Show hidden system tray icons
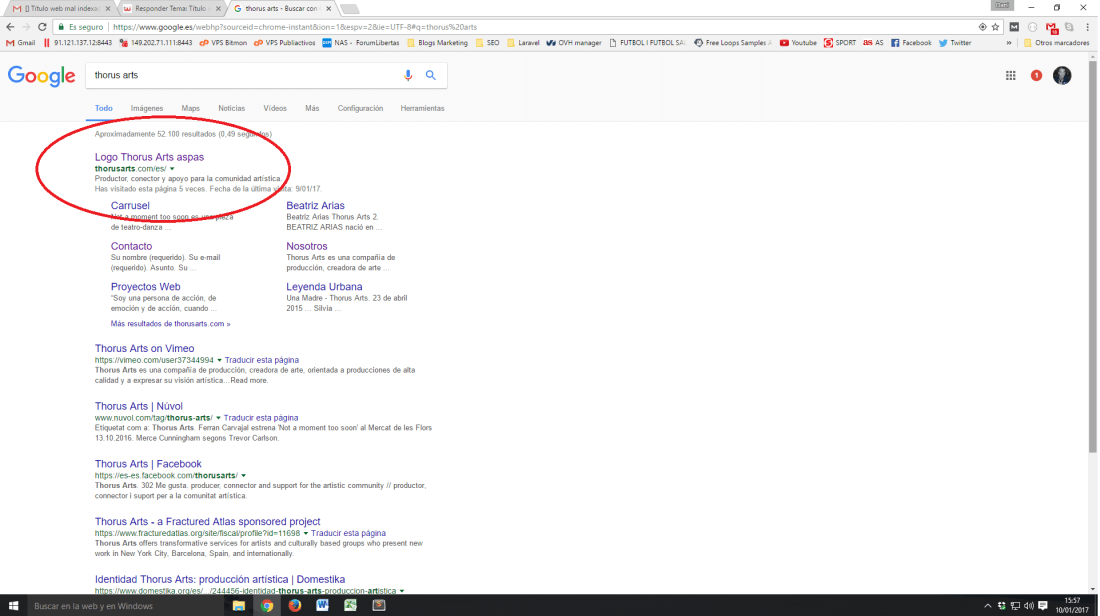This screenshot has width=1100, height=616. [x=987, y=605]
